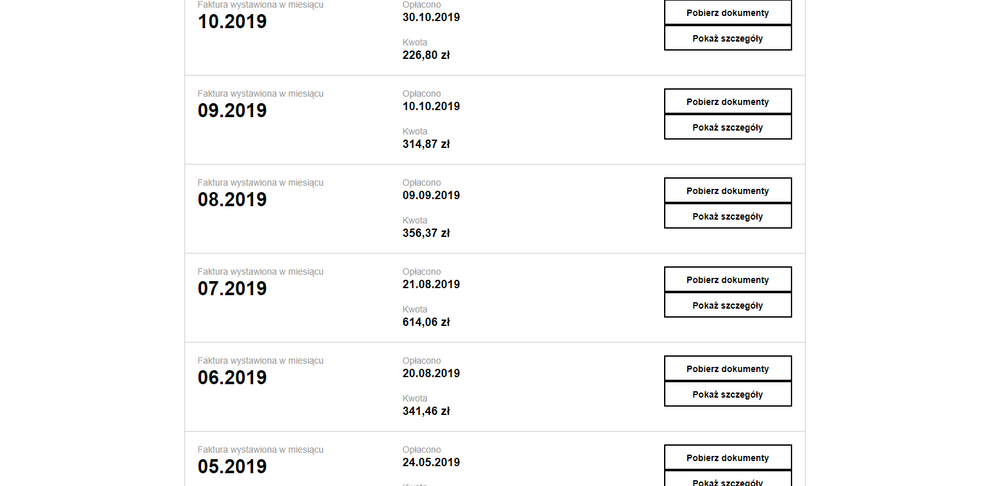The image size is (999, 486).
Task: Select the 09.2019 invoice month heading
Action: point(232,110)
